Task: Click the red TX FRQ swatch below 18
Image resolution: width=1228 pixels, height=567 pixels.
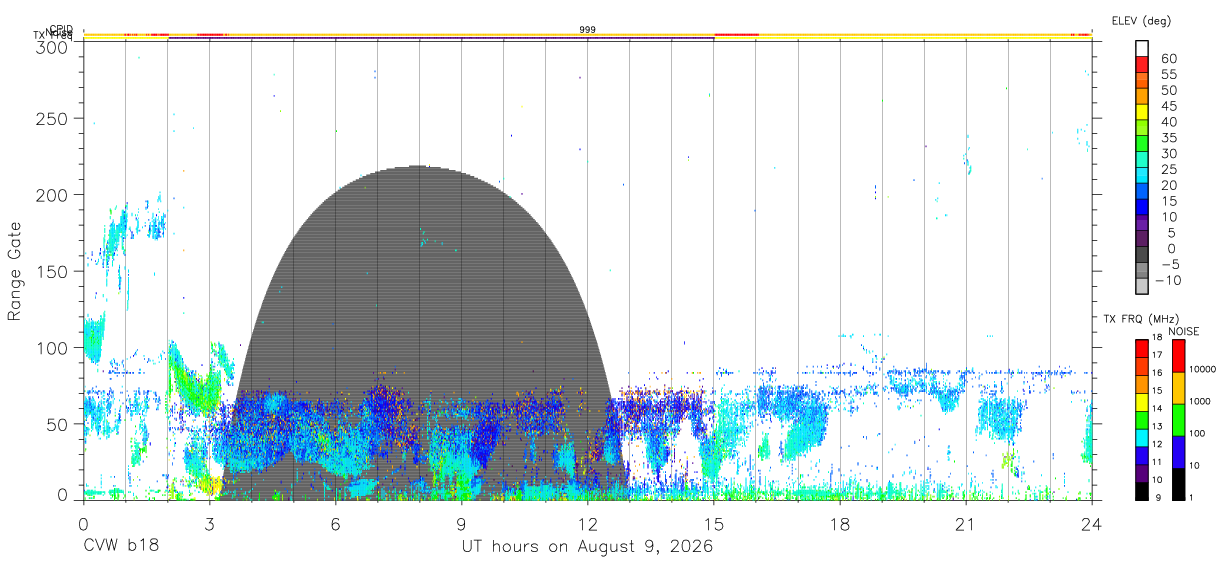Action: point(1142,349)
